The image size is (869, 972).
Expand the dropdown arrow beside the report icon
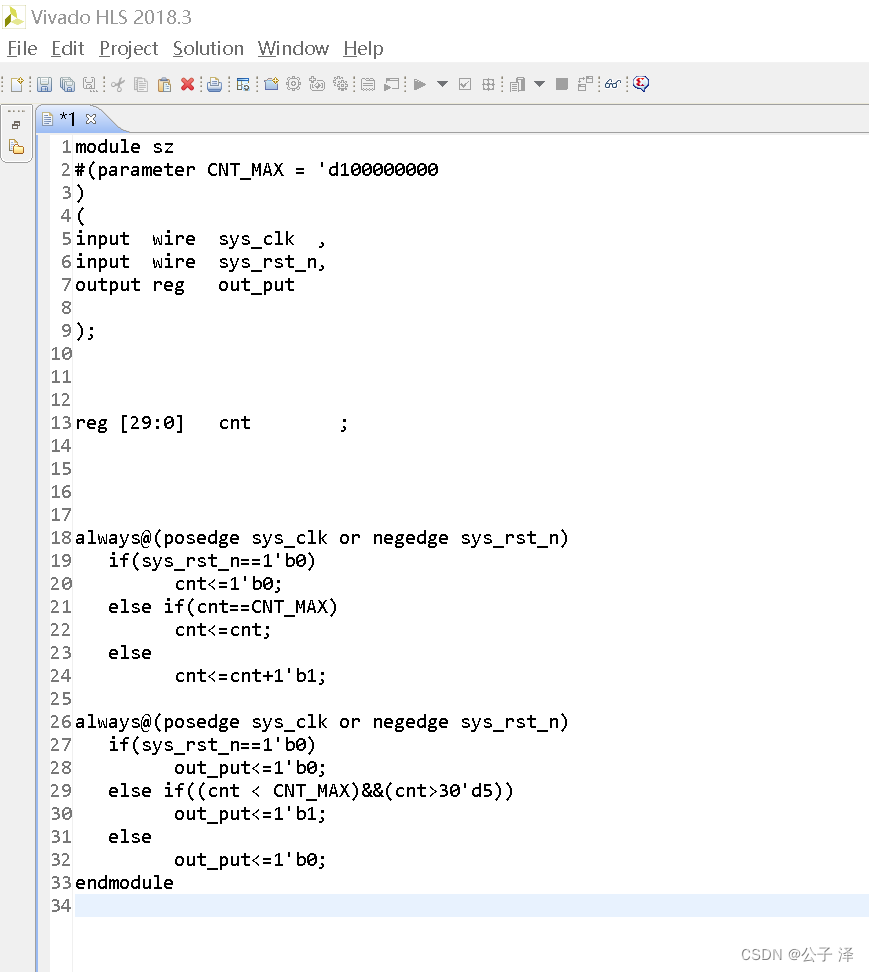539,84
